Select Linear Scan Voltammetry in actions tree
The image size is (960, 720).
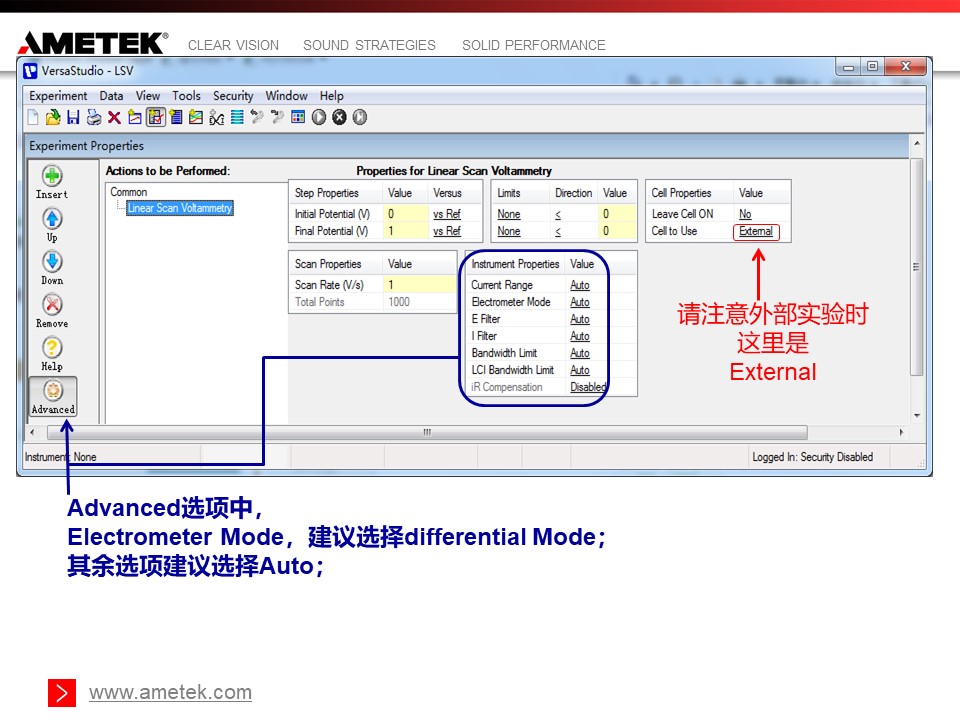(180, 208)
